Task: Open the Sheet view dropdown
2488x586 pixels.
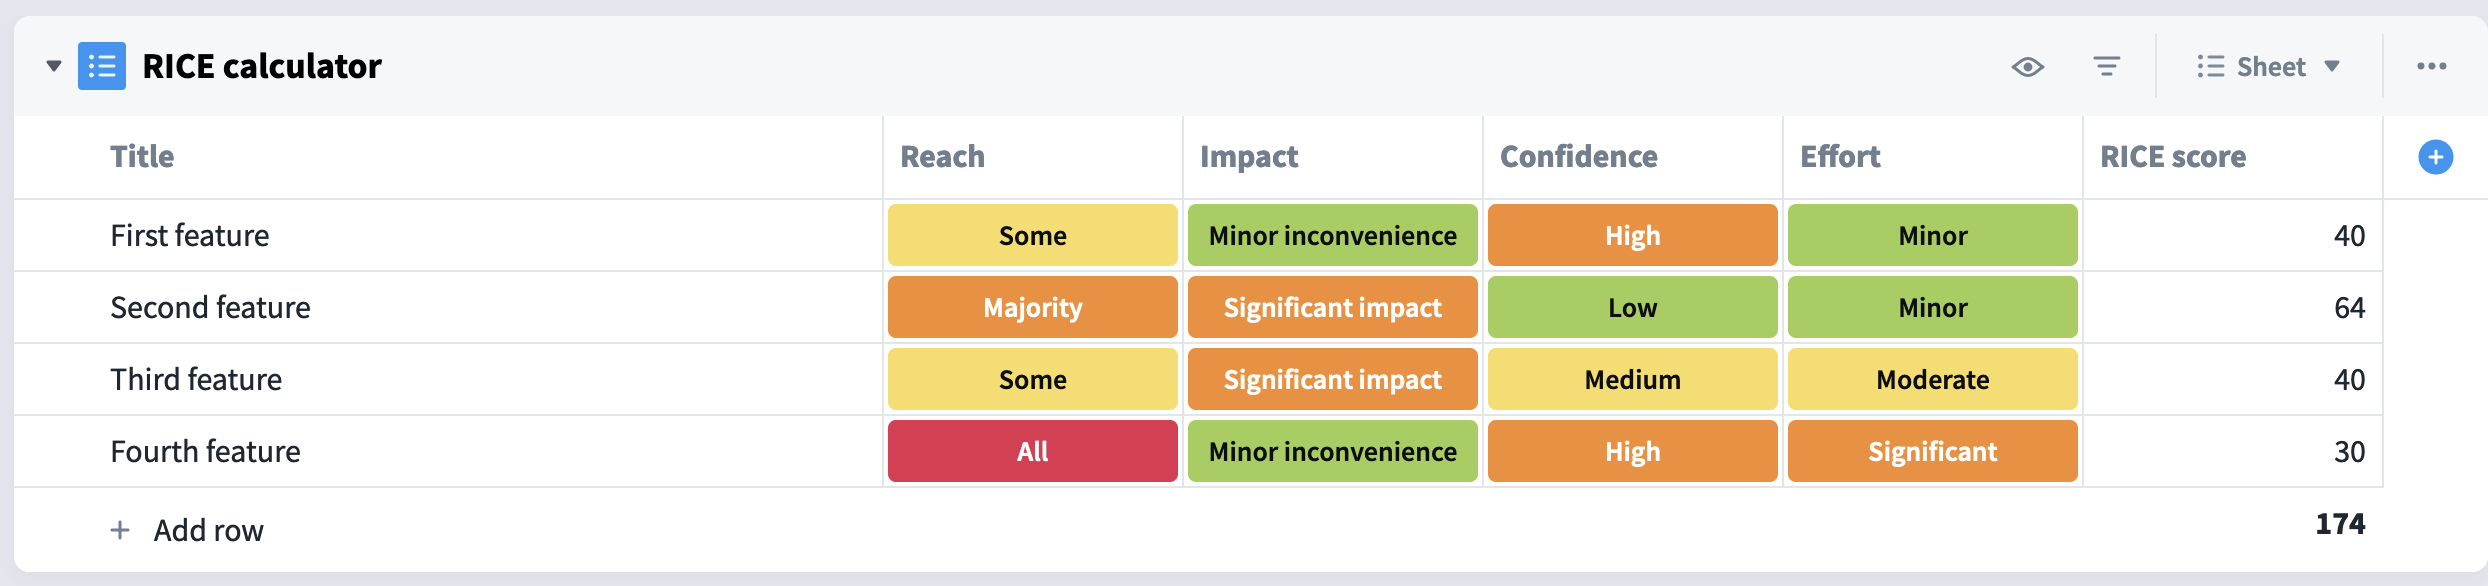Action: click(2269, 67)
